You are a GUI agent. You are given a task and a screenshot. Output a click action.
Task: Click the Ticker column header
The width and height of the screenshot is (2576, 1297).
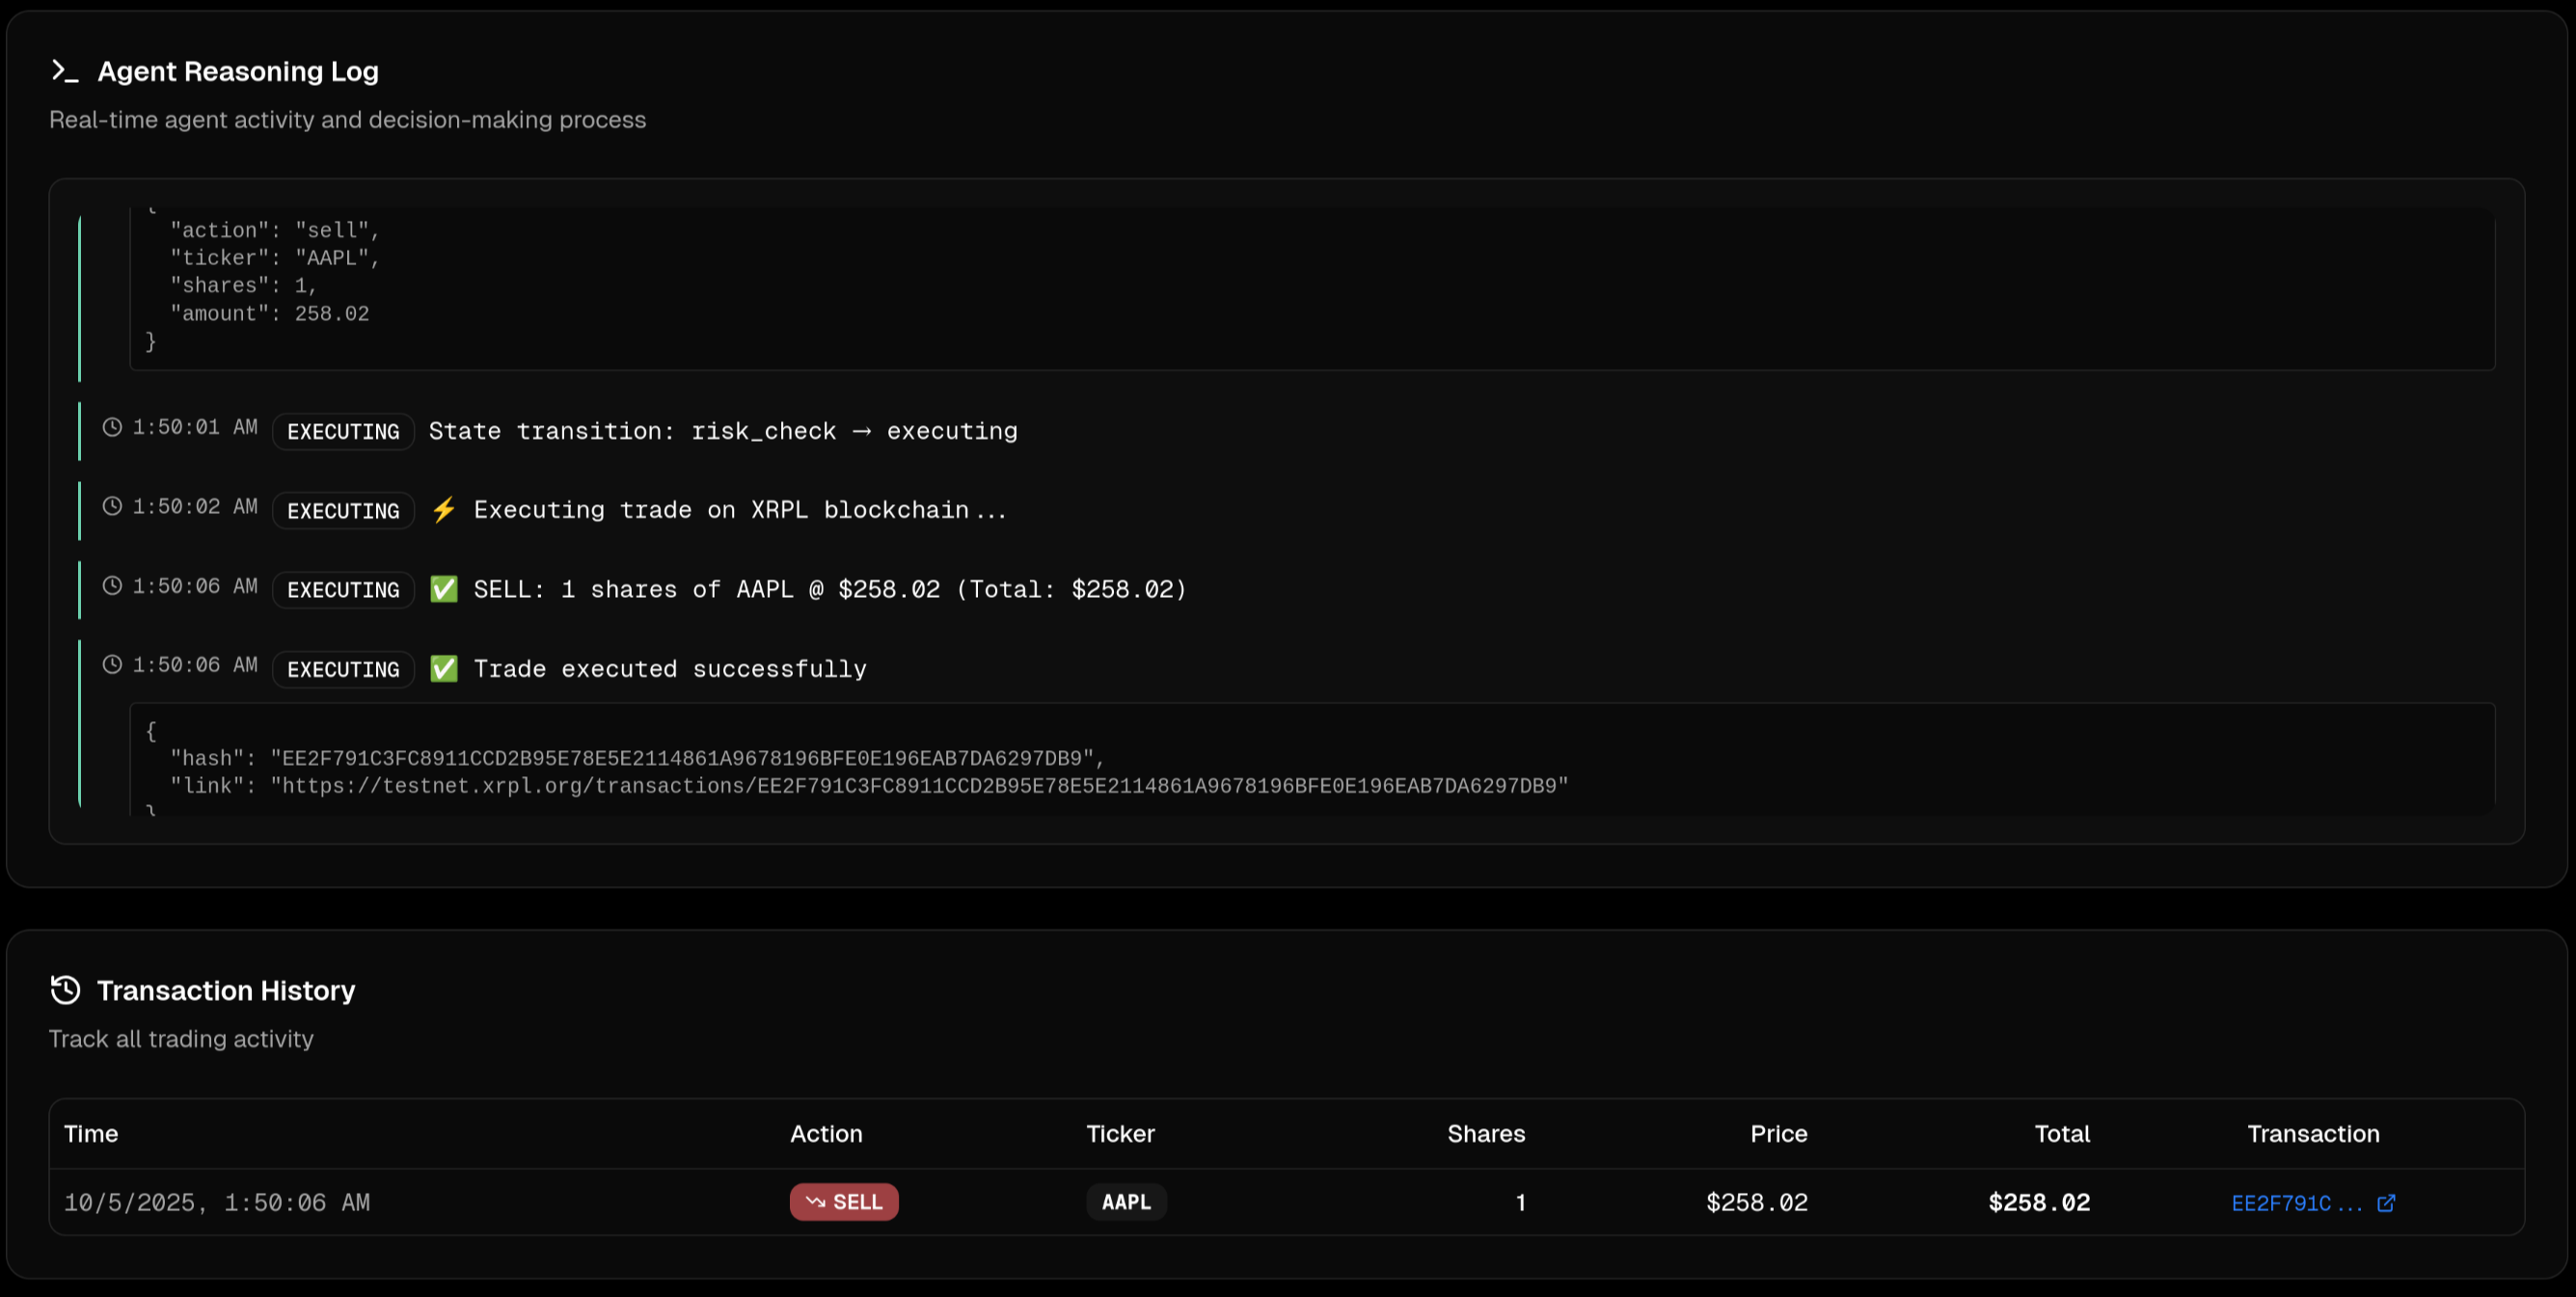click(x=1120, y=1134)
